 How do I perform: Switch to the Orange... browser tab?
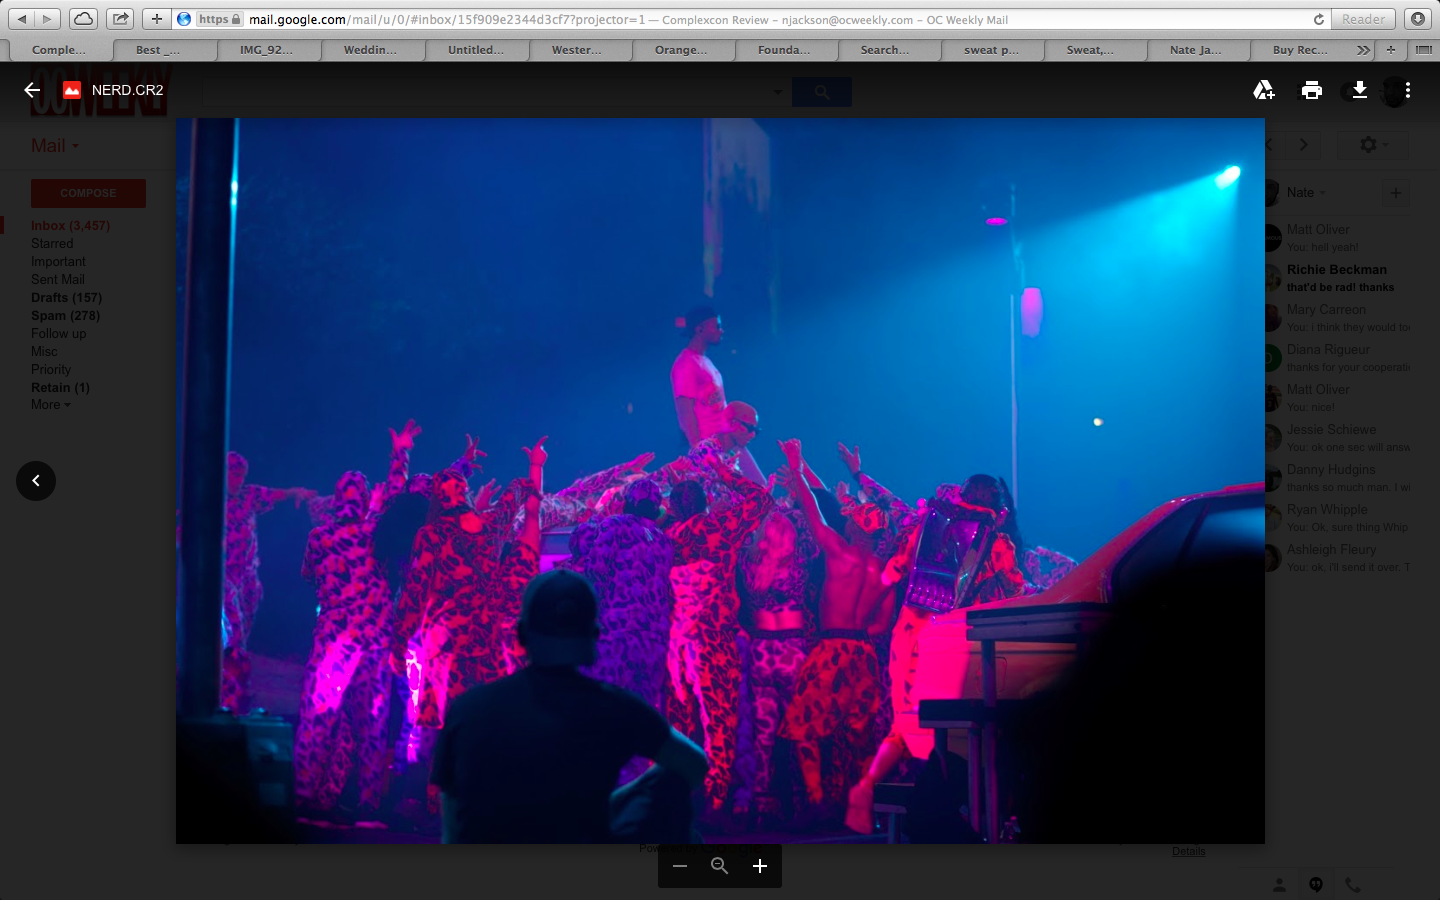pyautogui.click(x=680, y=50)
